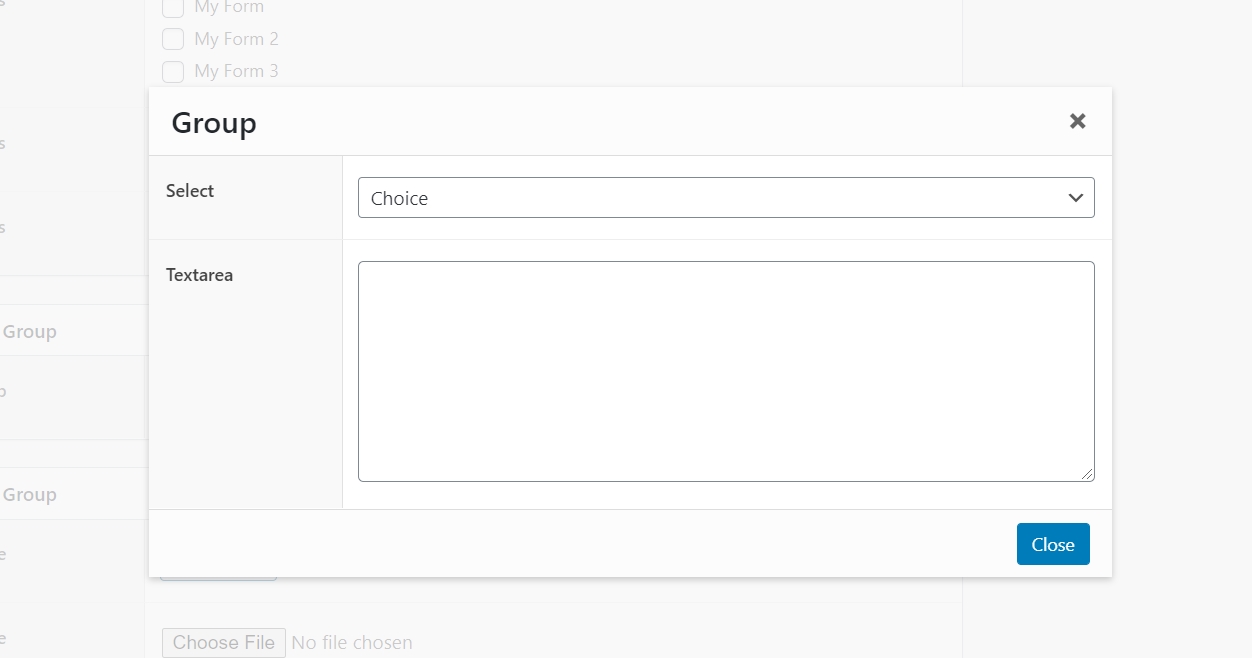Image resolution: width=1252 pixels, height=658 pixels.
Task: Tick the partially visible My Form checkbox
Action: 173,8
